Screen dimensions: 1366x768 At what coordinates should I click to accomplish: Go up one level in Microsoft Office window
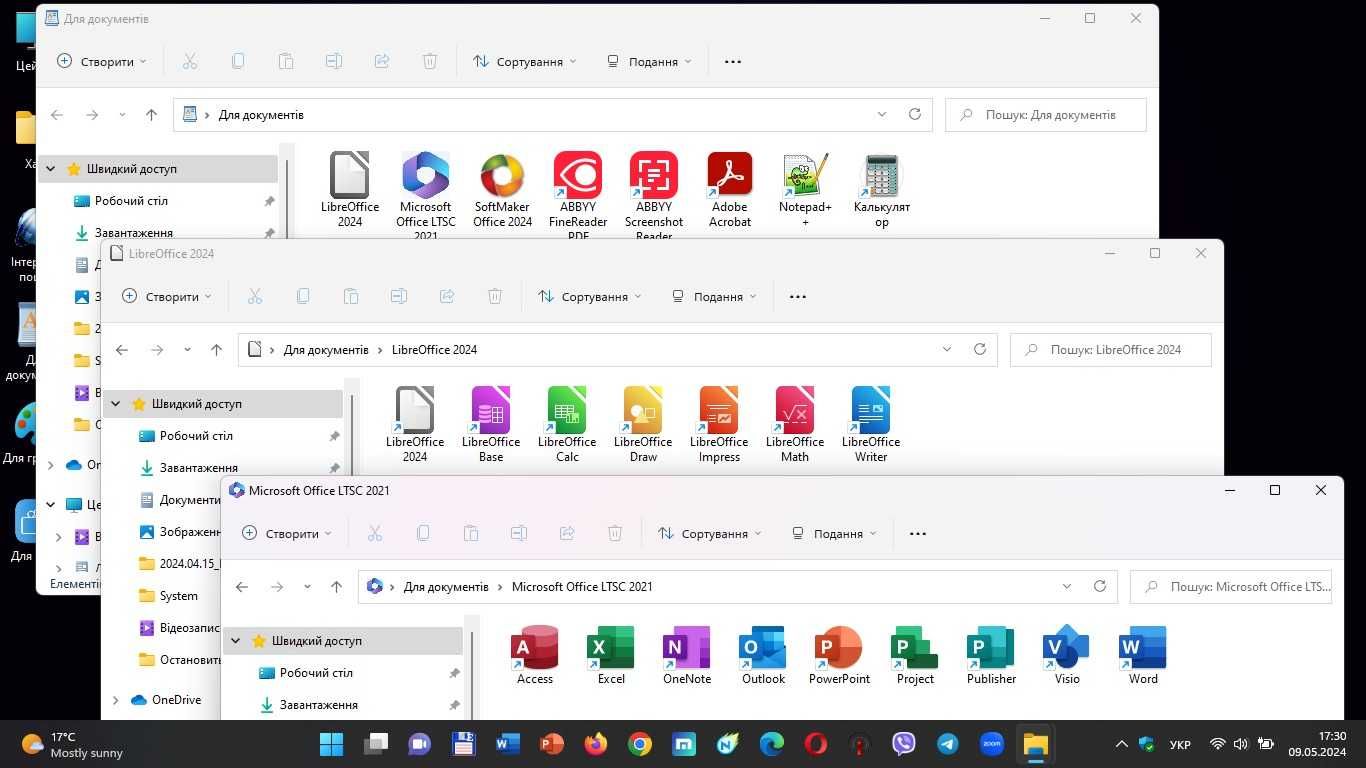pyautogui.click(x=337, y=587)
